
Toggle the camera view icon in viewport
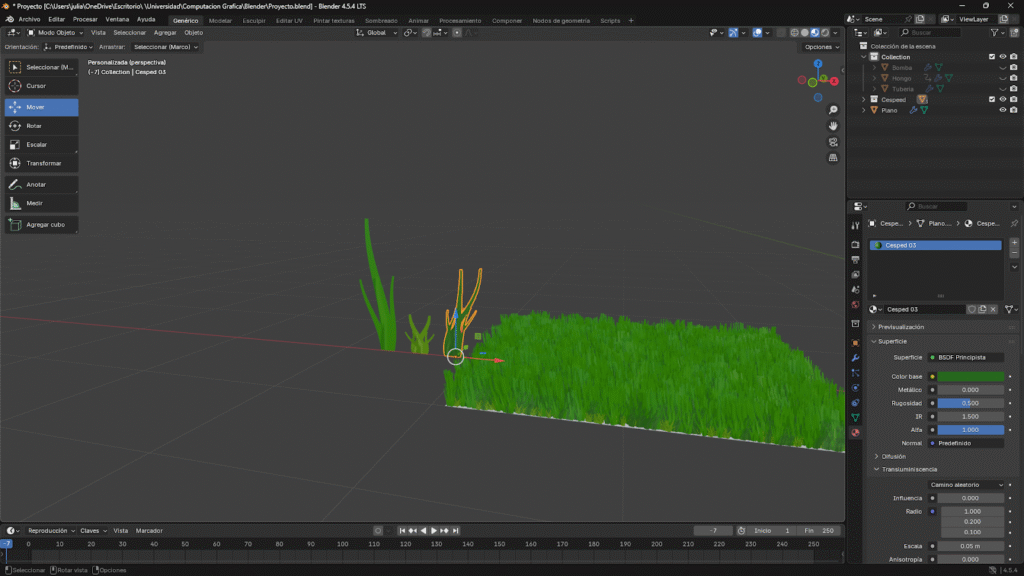(833, 142)
